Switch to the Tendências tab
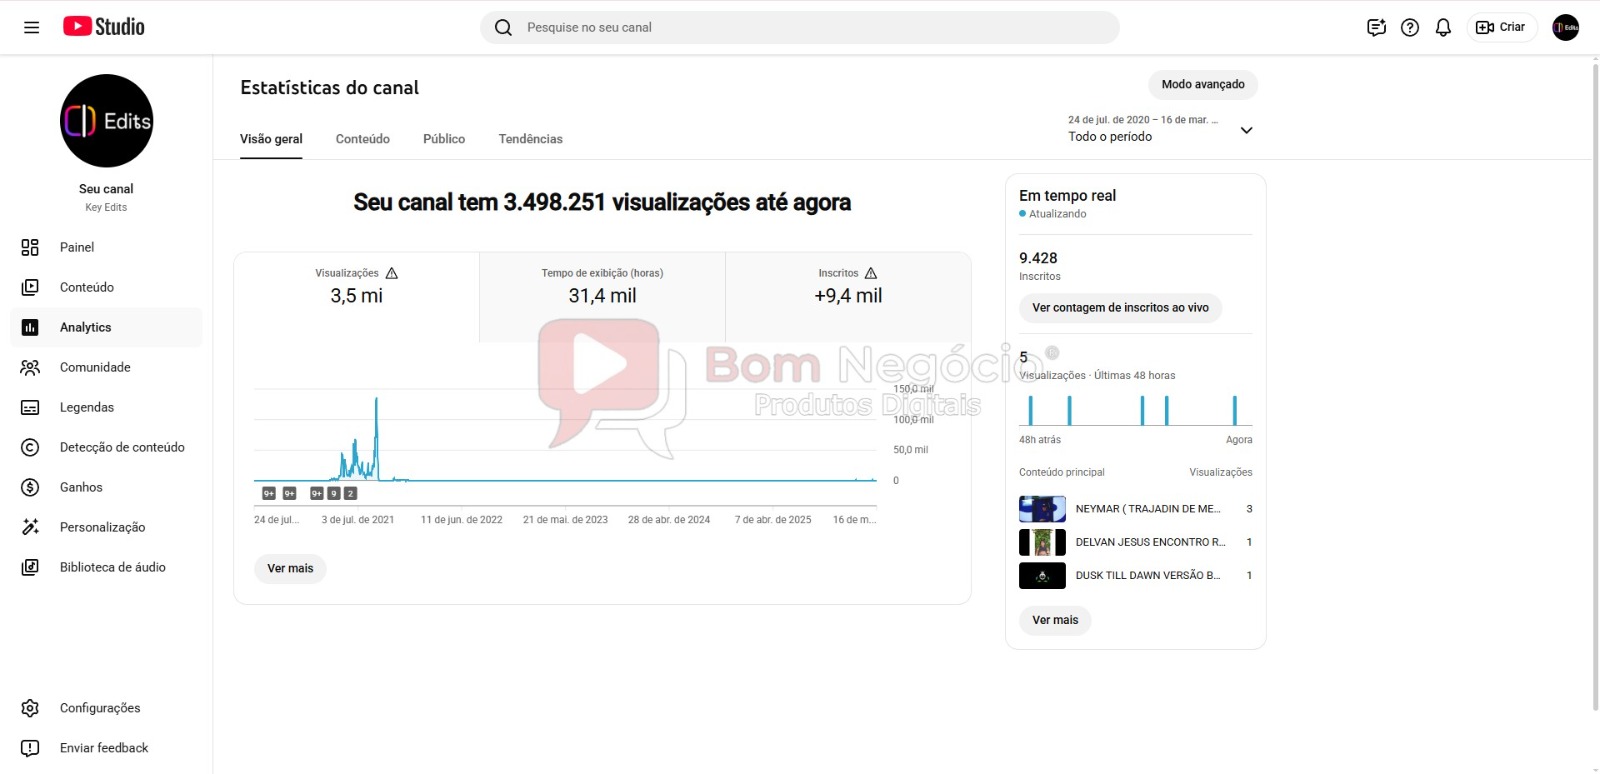Viewport: 1600px width, 774px height. [x=530, y=139]
